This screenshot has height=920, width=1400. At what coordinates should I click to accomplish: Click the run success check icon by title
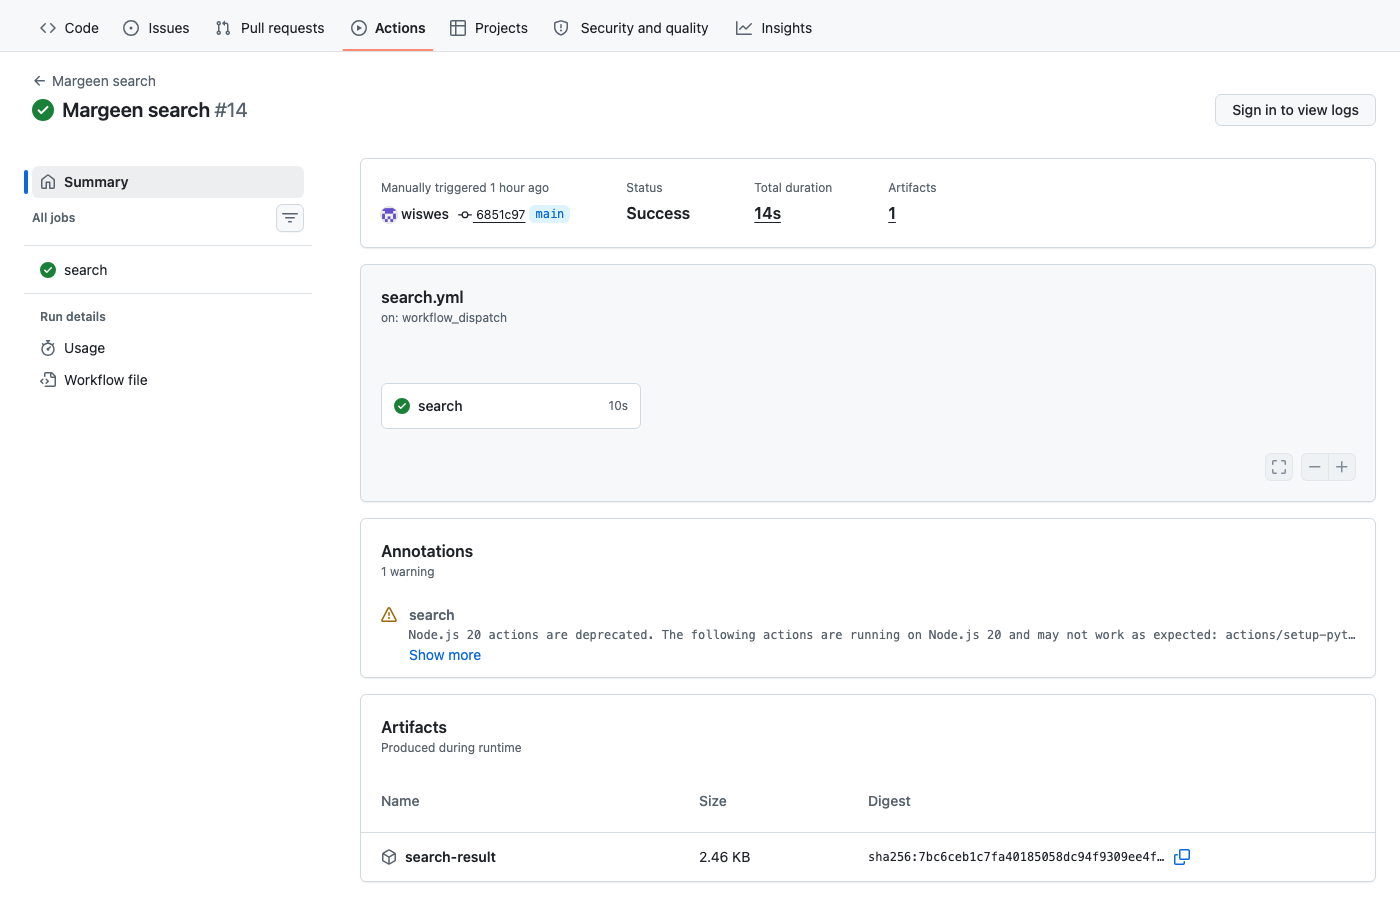pos(43,110)
